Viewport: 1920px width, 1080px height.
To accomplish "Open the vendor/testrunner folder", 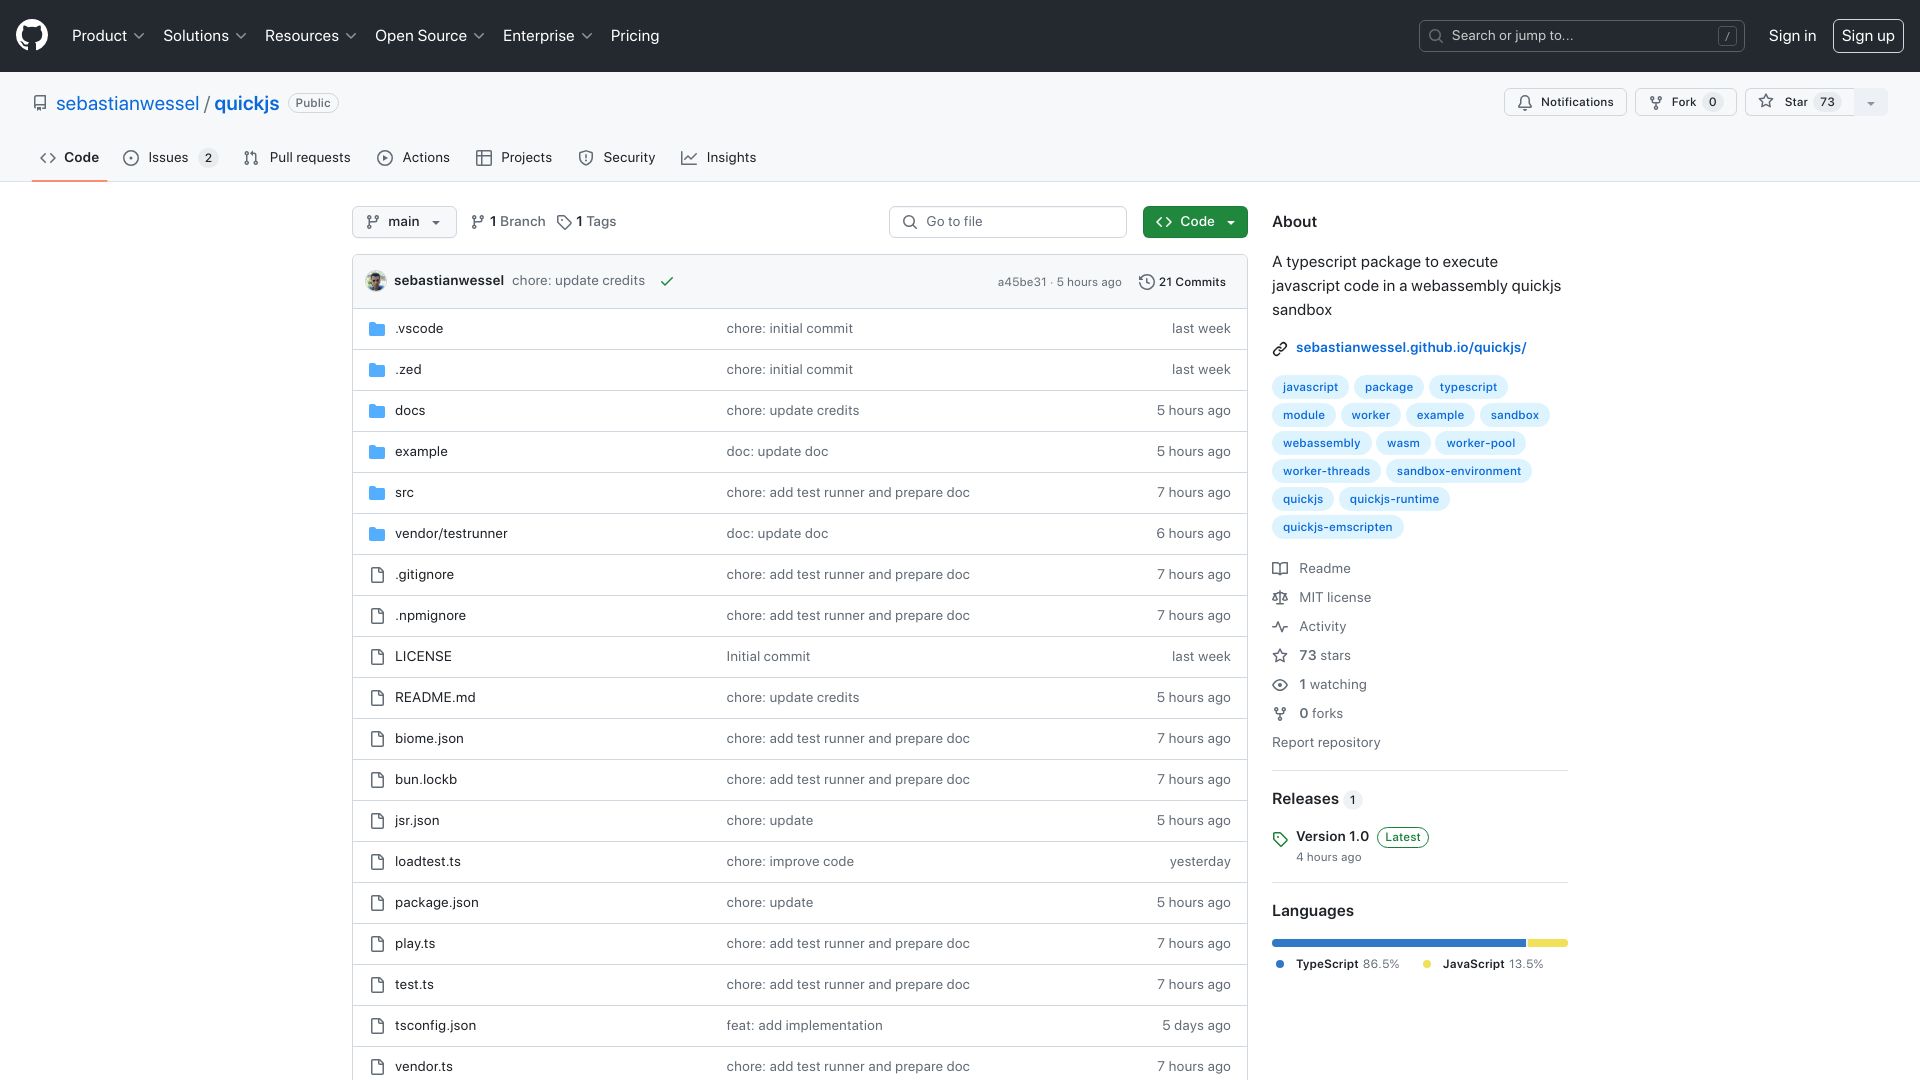I will [x=451, y=534].
